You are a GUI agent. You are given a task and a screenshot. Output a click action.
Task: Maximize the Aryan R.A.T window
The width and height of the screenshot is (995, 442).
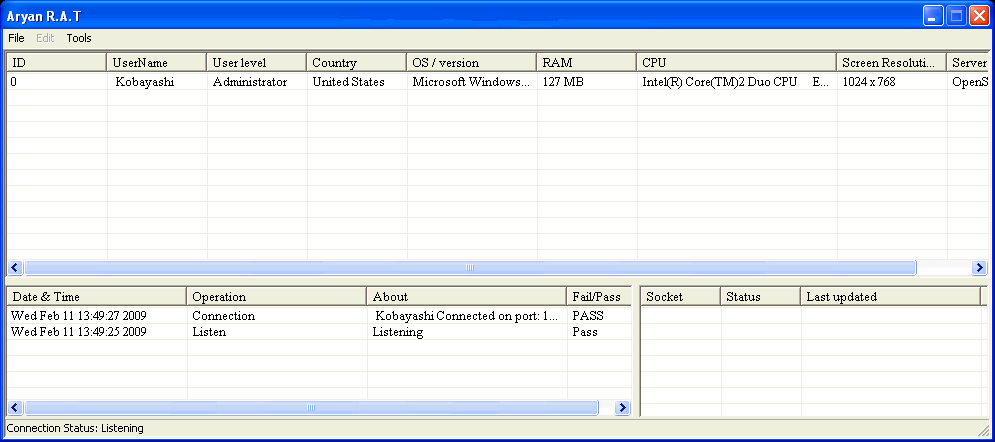956,15
